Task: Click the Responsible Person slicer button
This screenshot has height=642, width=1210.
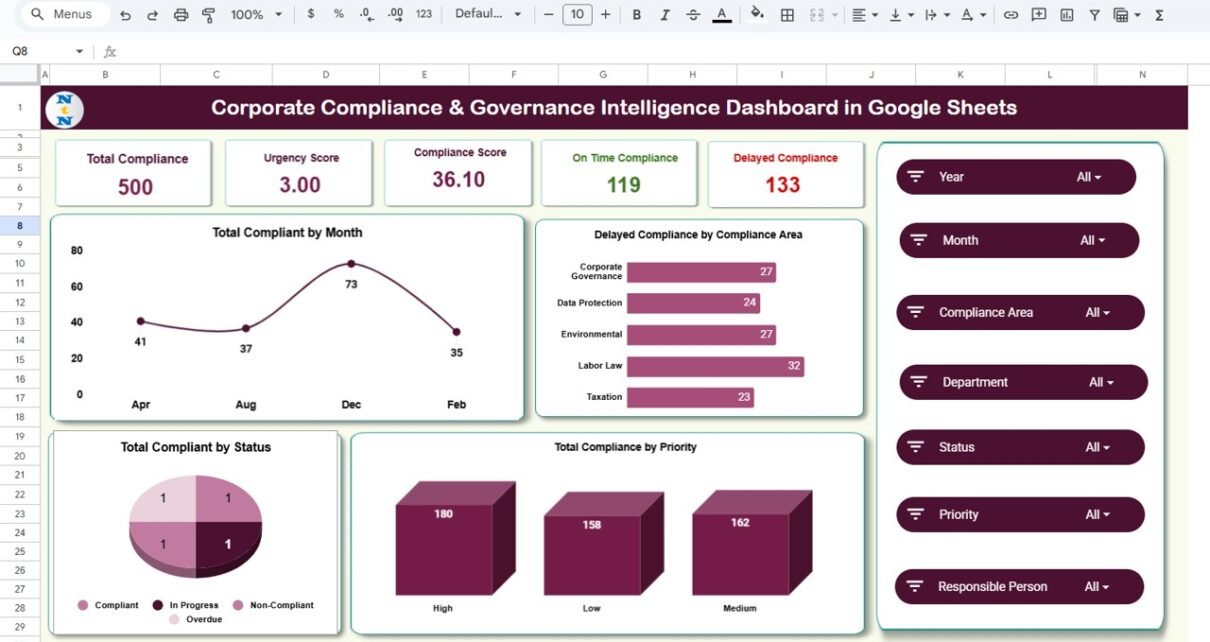Action: point(1019,587)
